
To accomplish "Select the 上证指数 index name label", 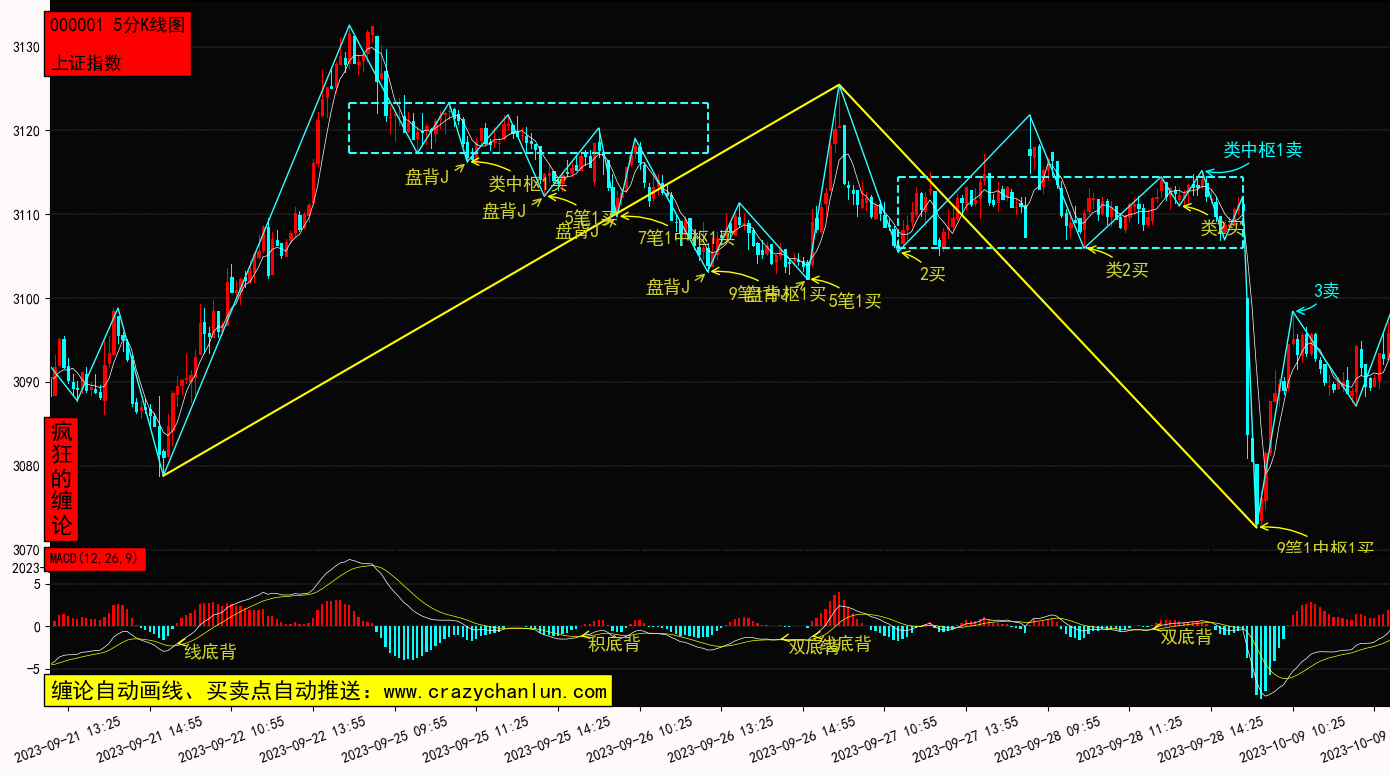I will point(86,62).
